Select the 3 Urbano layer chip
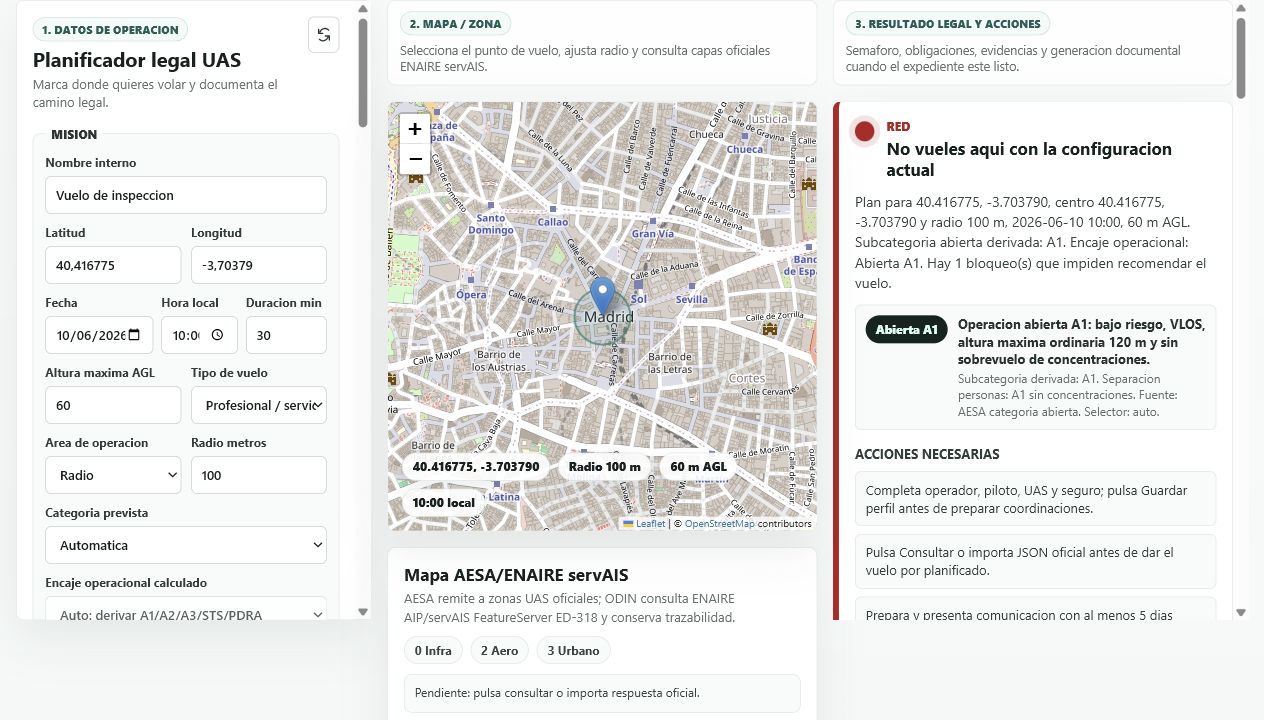This screenshot has width=1264, height=720. [x=573, y=651]
